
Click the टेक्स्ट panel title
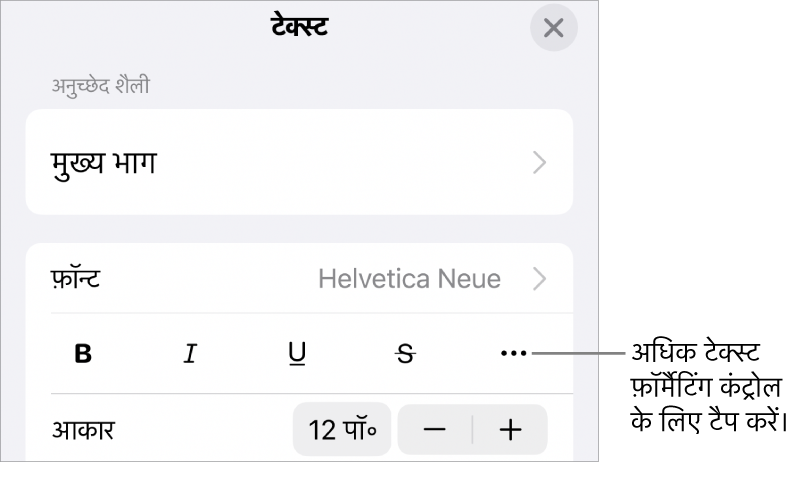click(299, 27)
